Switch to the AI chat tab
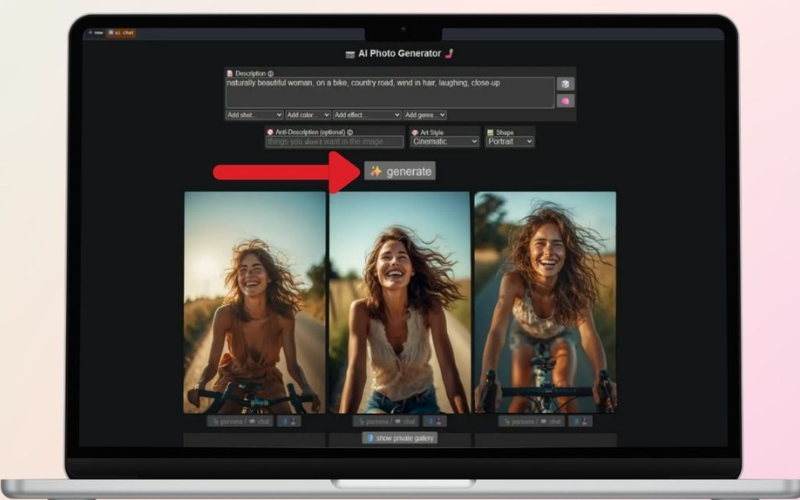 (121, 33)
